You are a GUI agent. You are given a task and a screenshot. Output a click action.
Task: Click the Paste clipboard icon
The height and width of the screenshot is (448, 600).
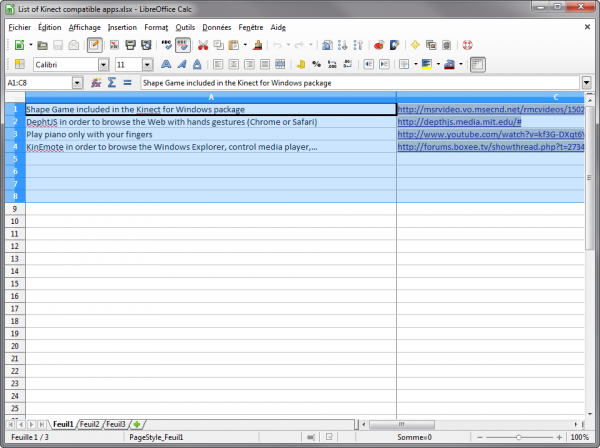[233, 45]
